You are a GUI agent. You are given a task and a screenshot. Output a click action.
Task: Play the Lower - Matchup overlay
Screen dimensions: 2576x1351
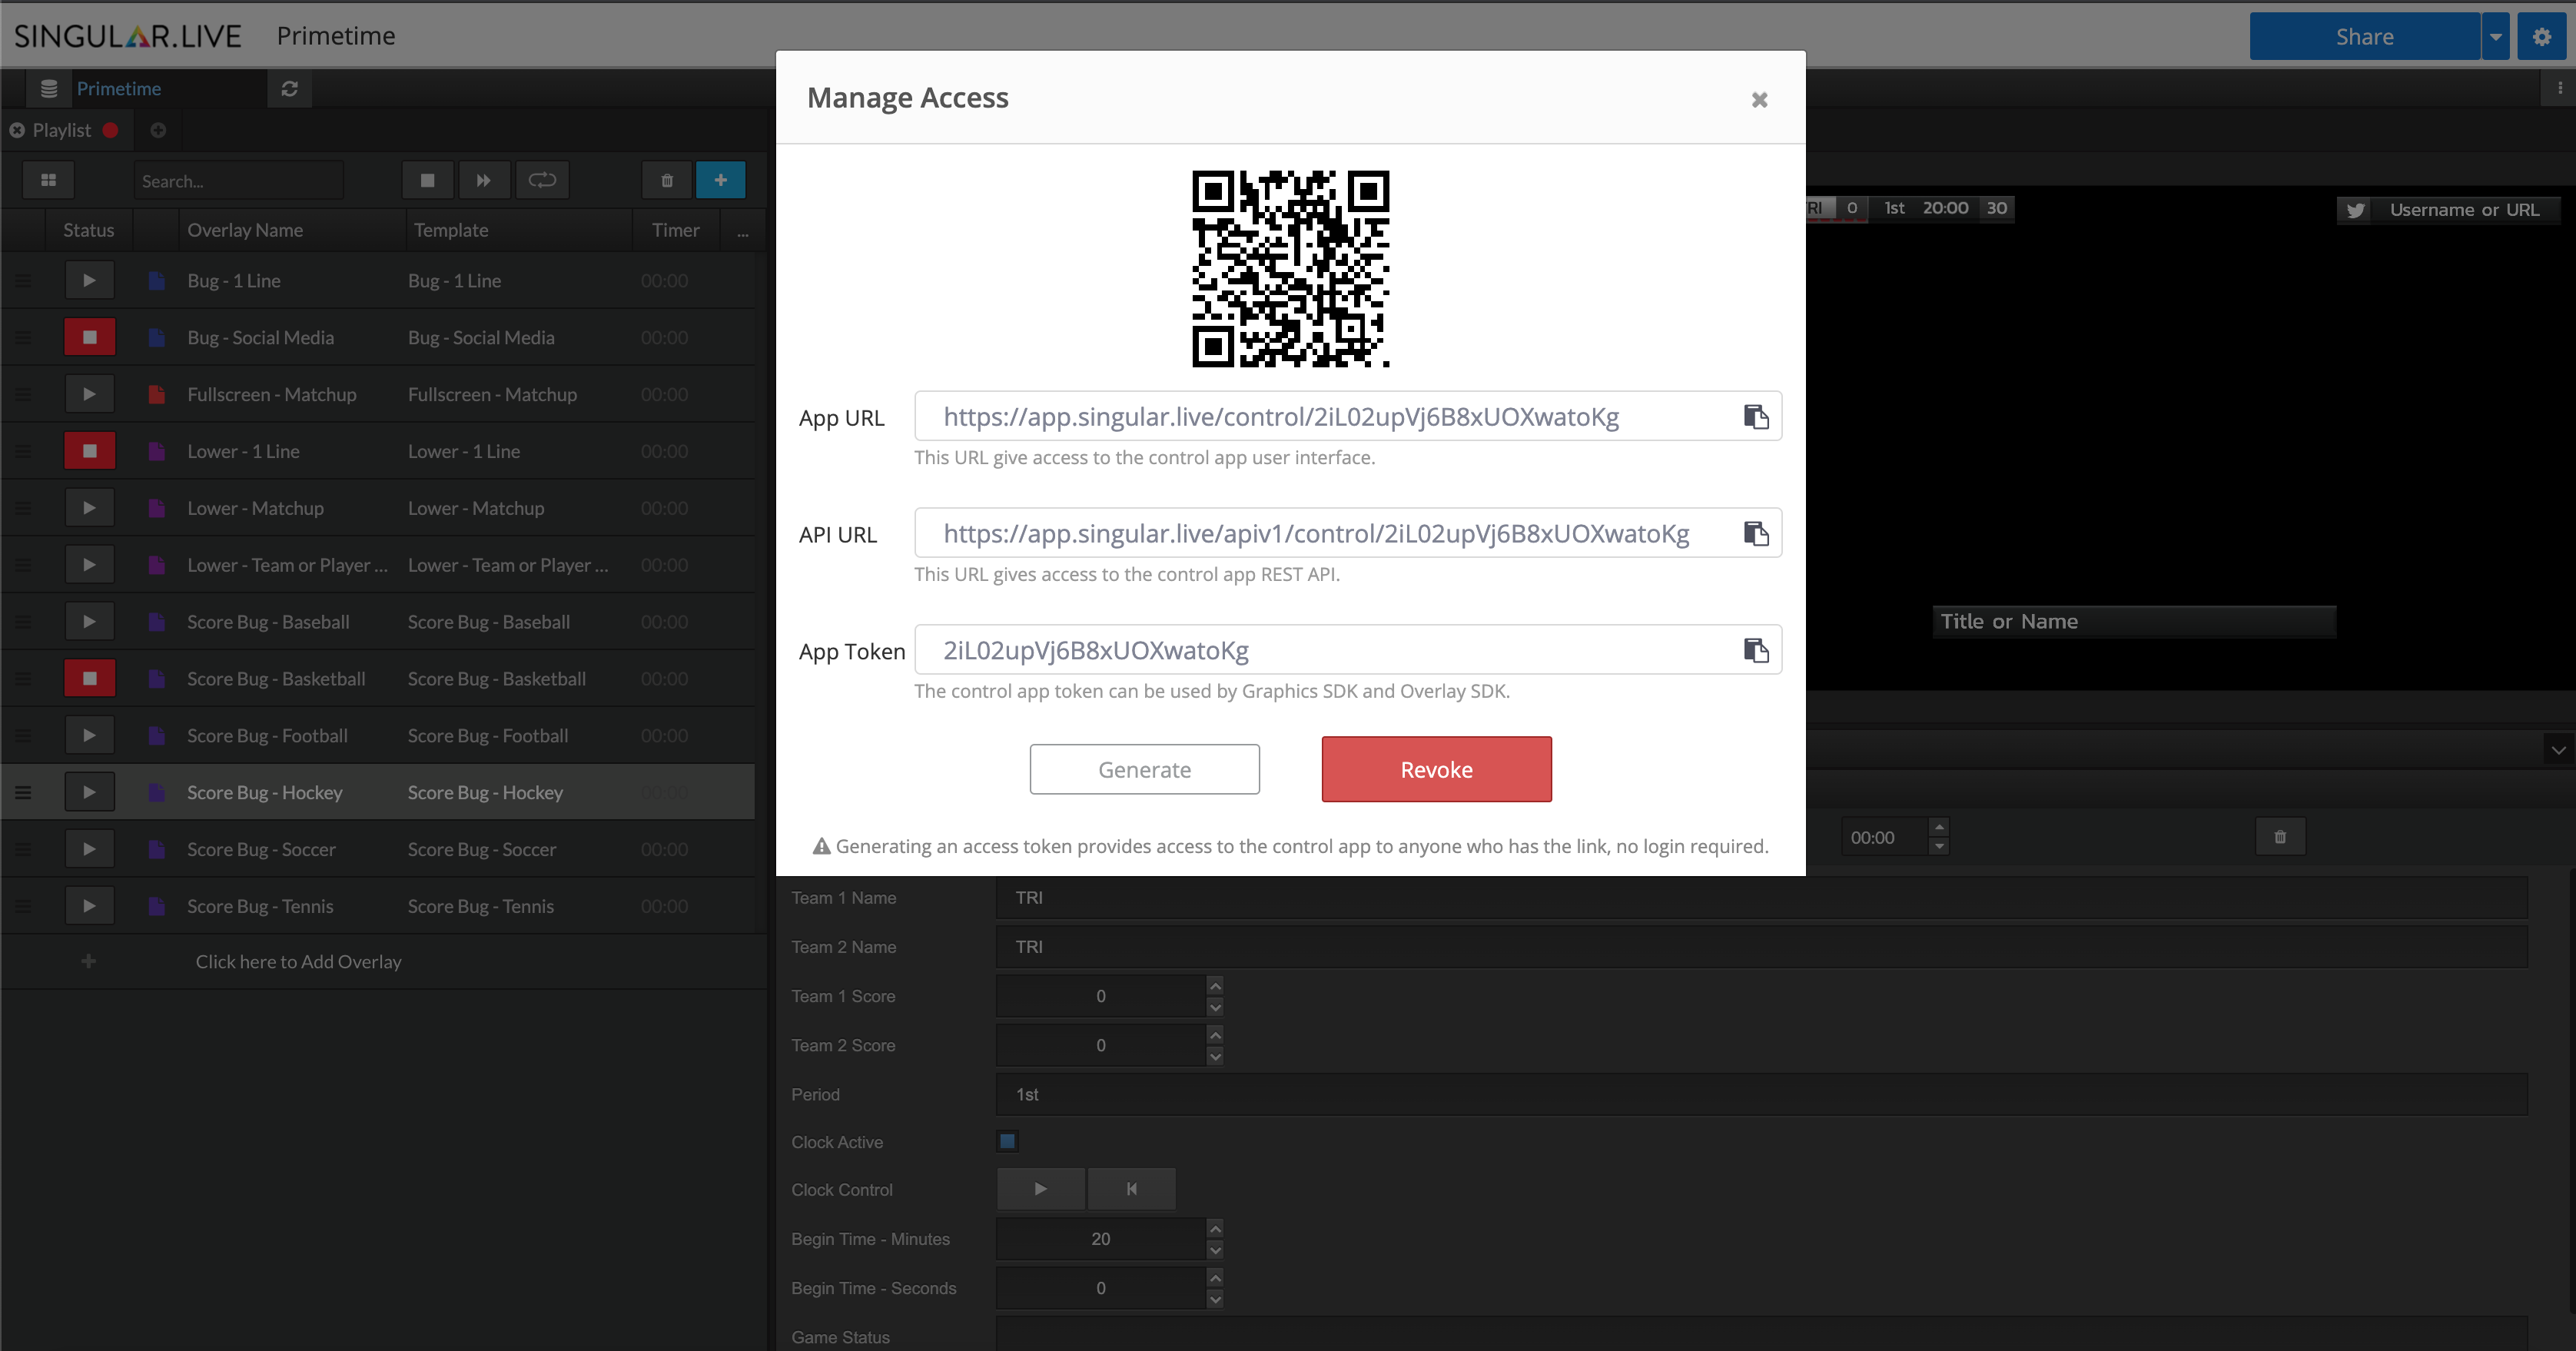tap(89, 508)
